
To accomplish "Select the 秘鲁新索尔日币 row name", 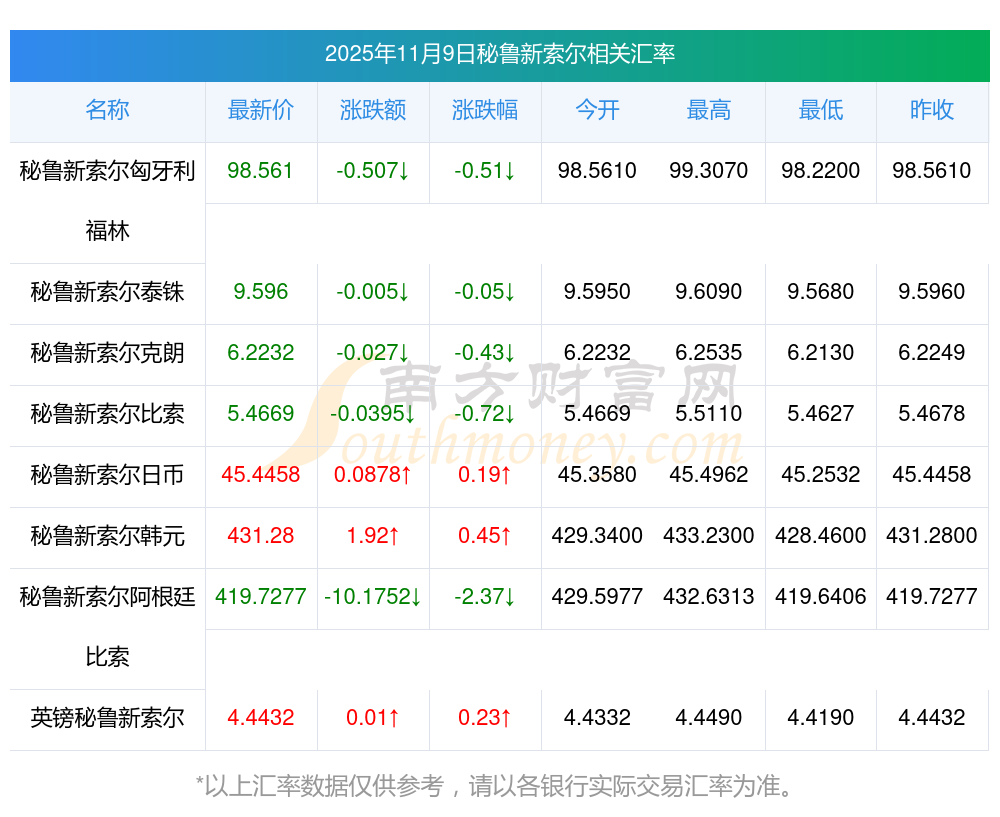I will click(107, 475).
